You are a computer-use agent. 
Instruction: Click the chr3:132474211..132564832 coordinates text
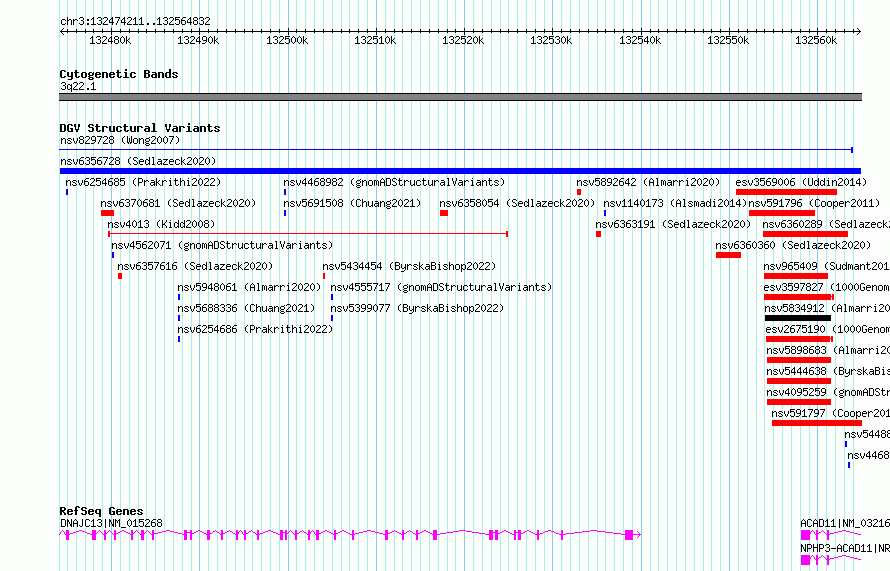pyautogui.click(x=135, y=22)
